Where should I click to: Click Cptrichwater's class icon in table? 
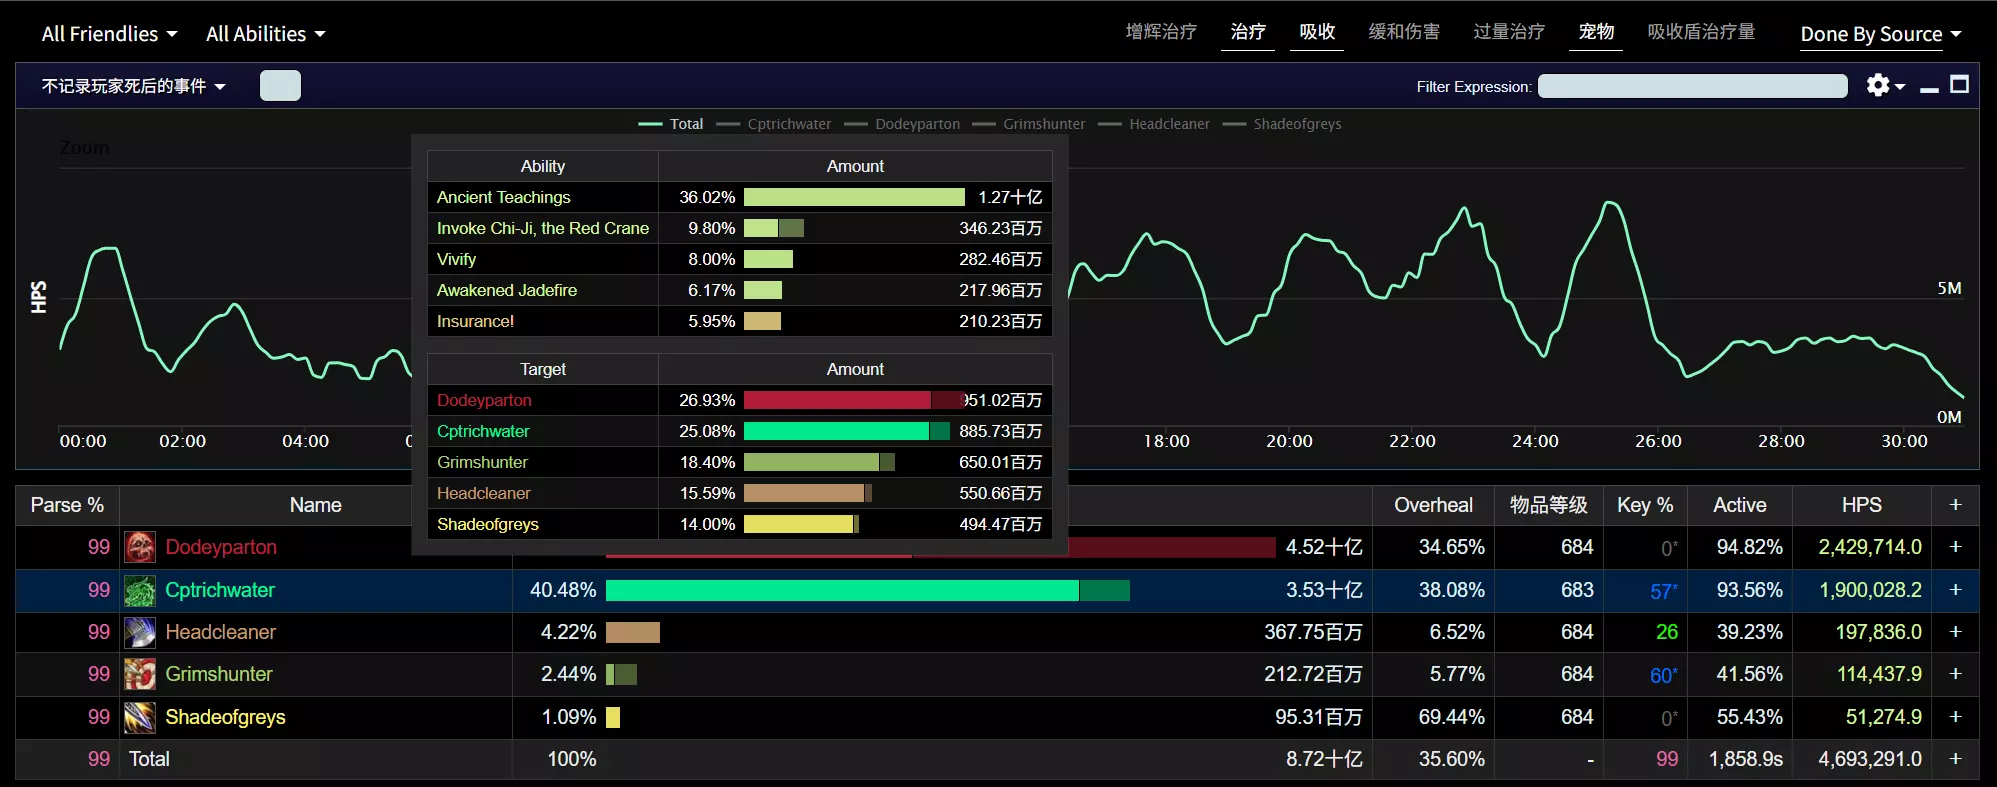point(140,591)
